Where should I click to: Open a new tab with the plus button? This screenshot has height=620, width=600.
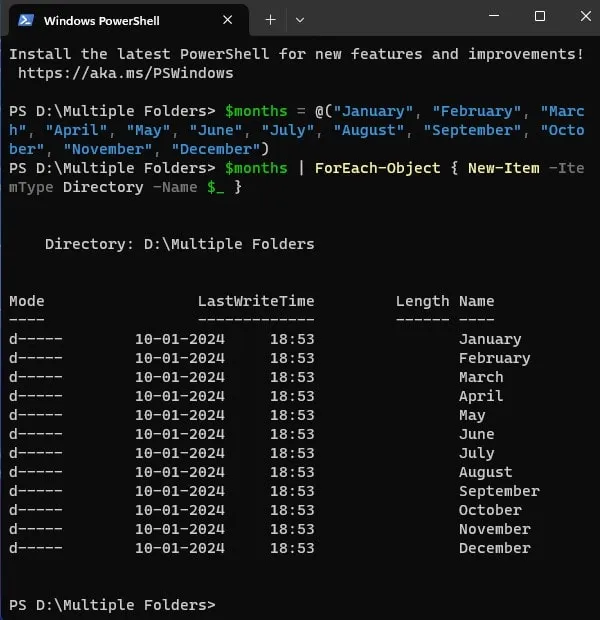point(271,20)
